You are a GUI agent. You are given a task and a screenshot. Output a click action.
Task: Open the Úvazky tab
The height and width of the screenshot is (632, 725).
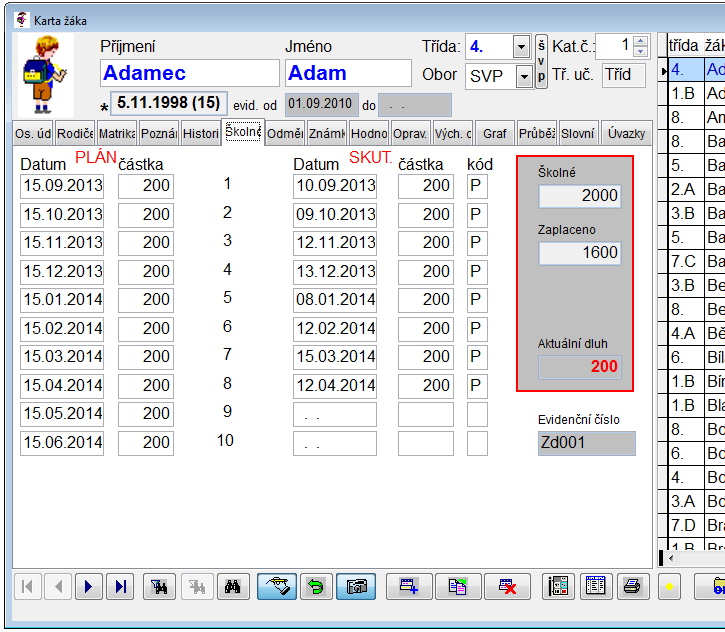tap(626, 134)
